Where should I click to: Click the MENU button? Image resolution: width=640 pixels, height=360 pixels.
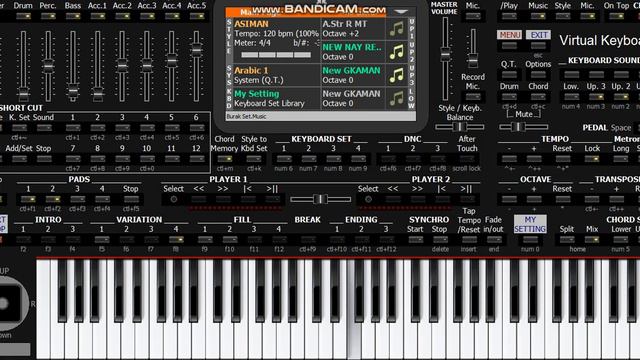pos(509,35)
